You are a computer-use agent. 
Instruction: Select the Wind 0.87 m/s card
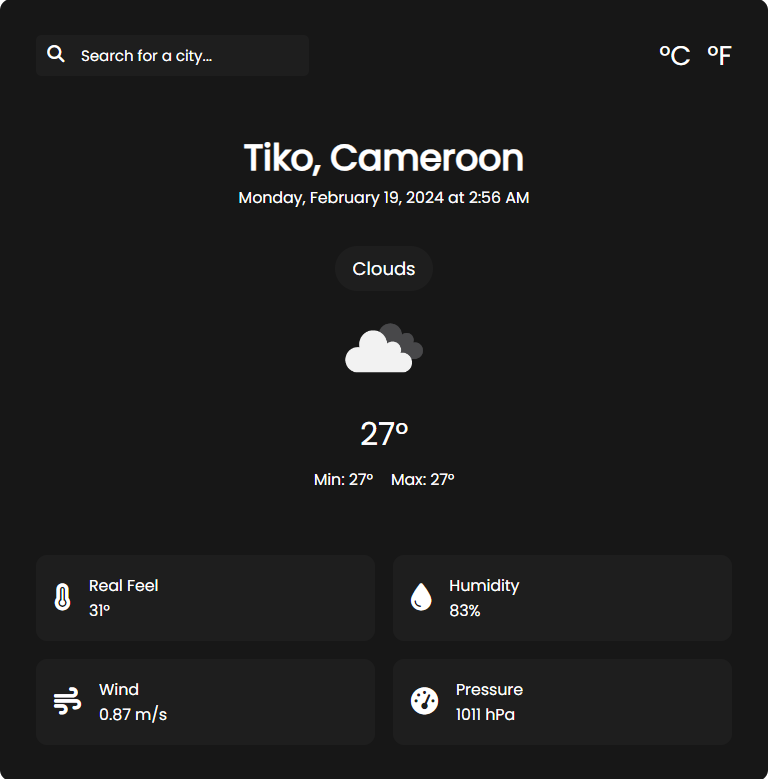pyautogui.click(x=206, y=702)
